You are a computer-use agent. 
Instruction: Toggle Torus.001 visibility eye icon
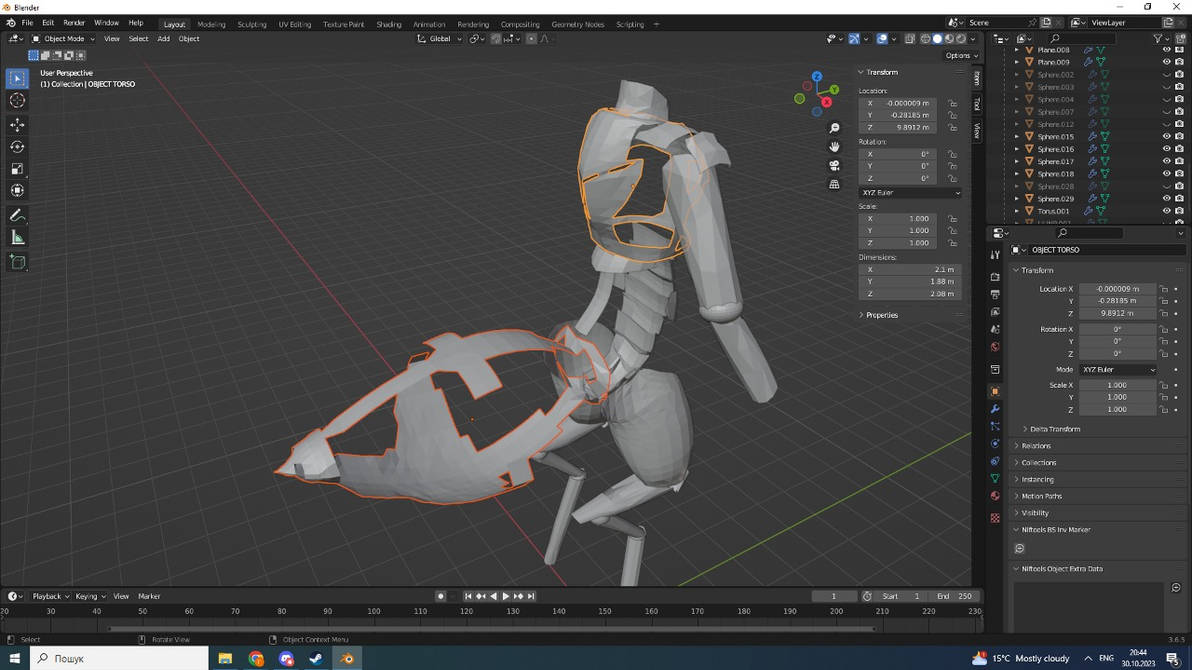(x=1166, y=211)
